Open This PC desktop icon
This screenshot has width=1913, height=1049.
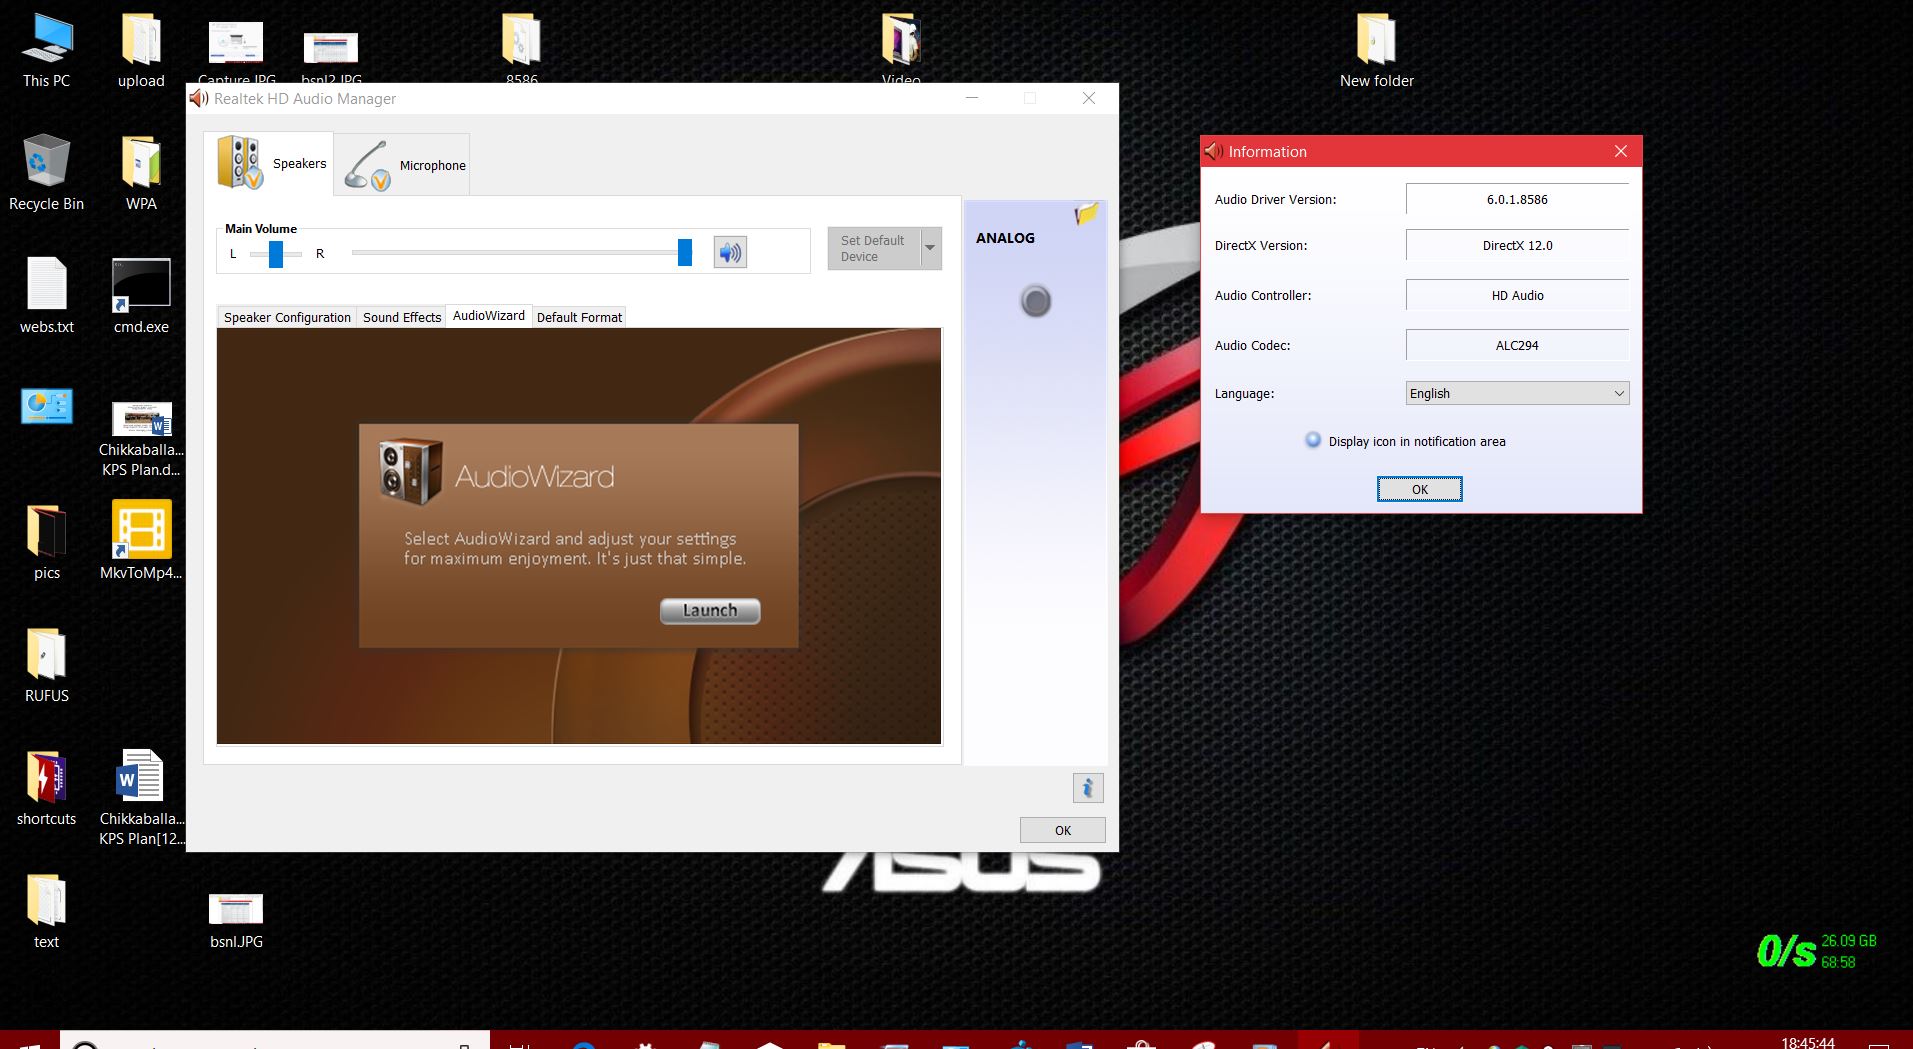46,50
